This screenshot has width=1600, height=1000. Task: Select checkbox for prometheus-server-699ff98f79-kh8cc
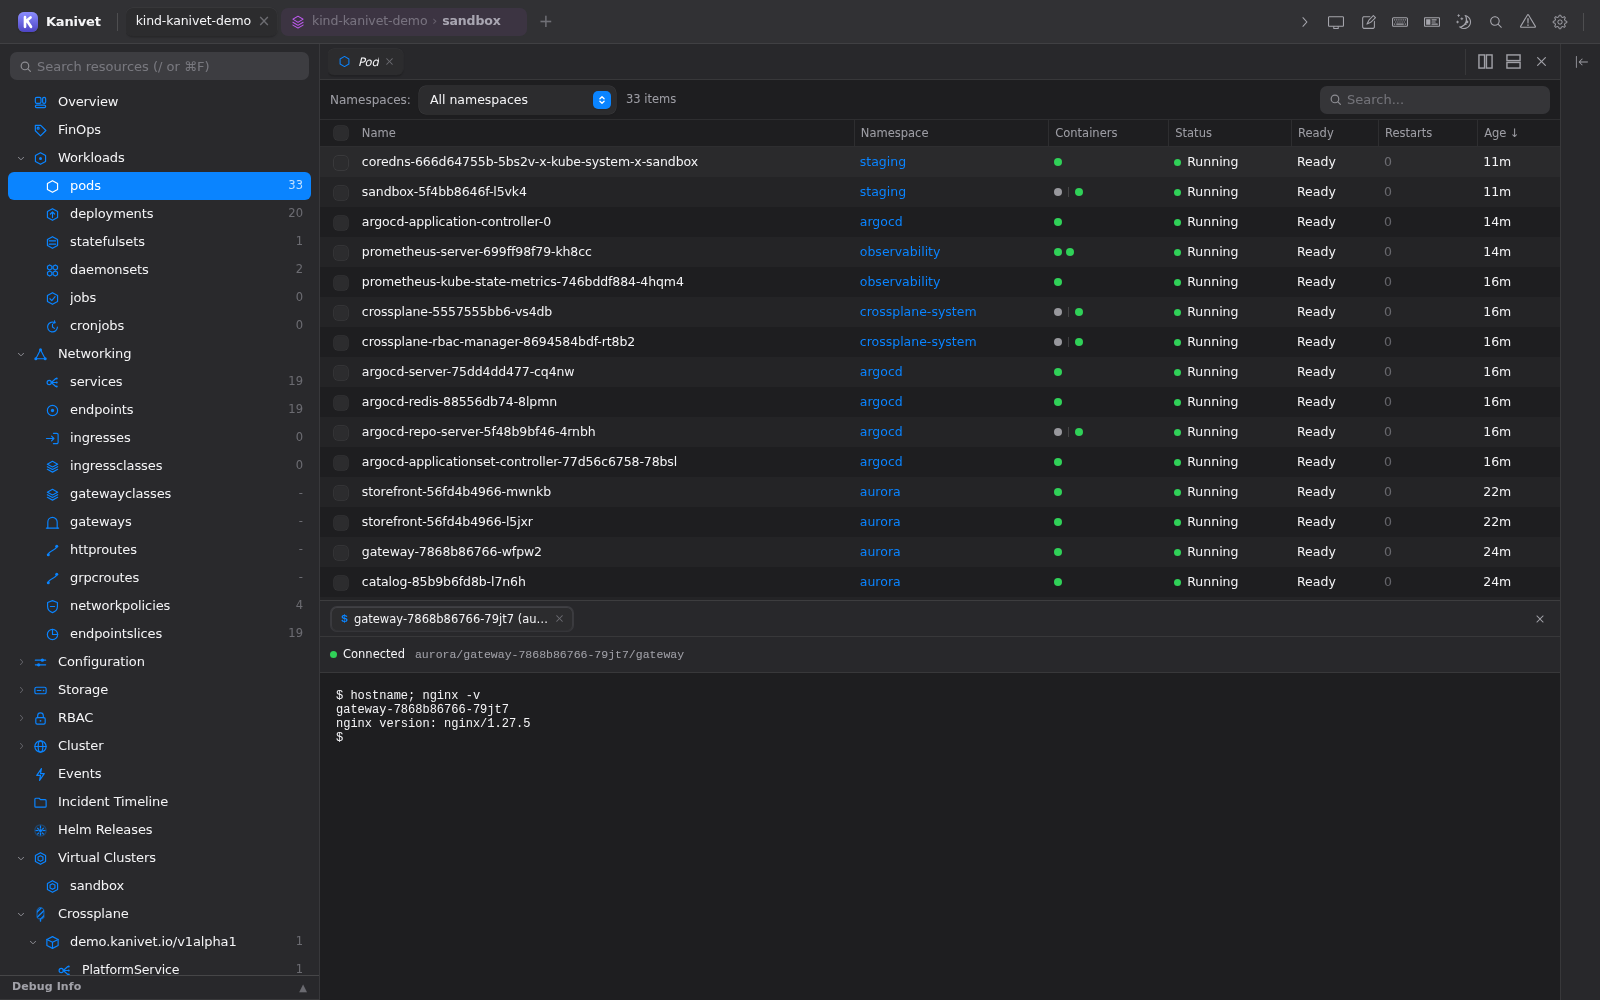click(x=341, y=252)
